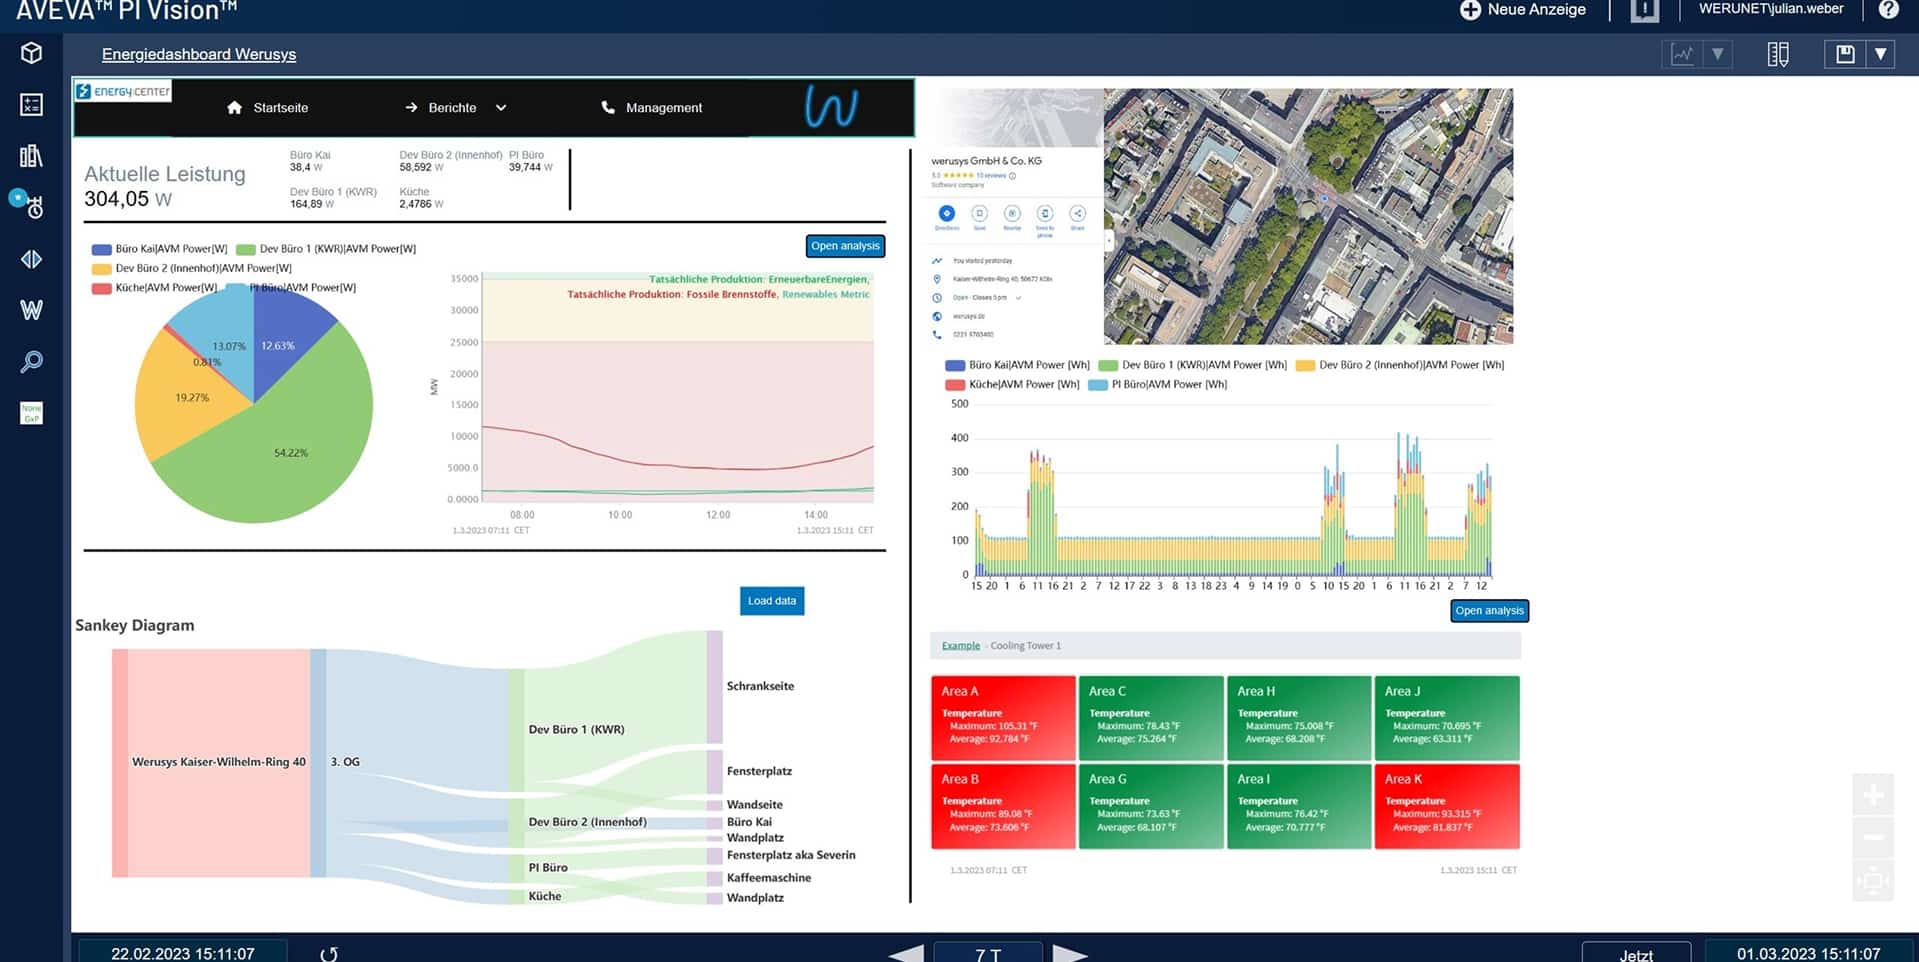The image size is (1919, 962).
Task: Open the Calculations panel icon
Action: click(31, 105)
